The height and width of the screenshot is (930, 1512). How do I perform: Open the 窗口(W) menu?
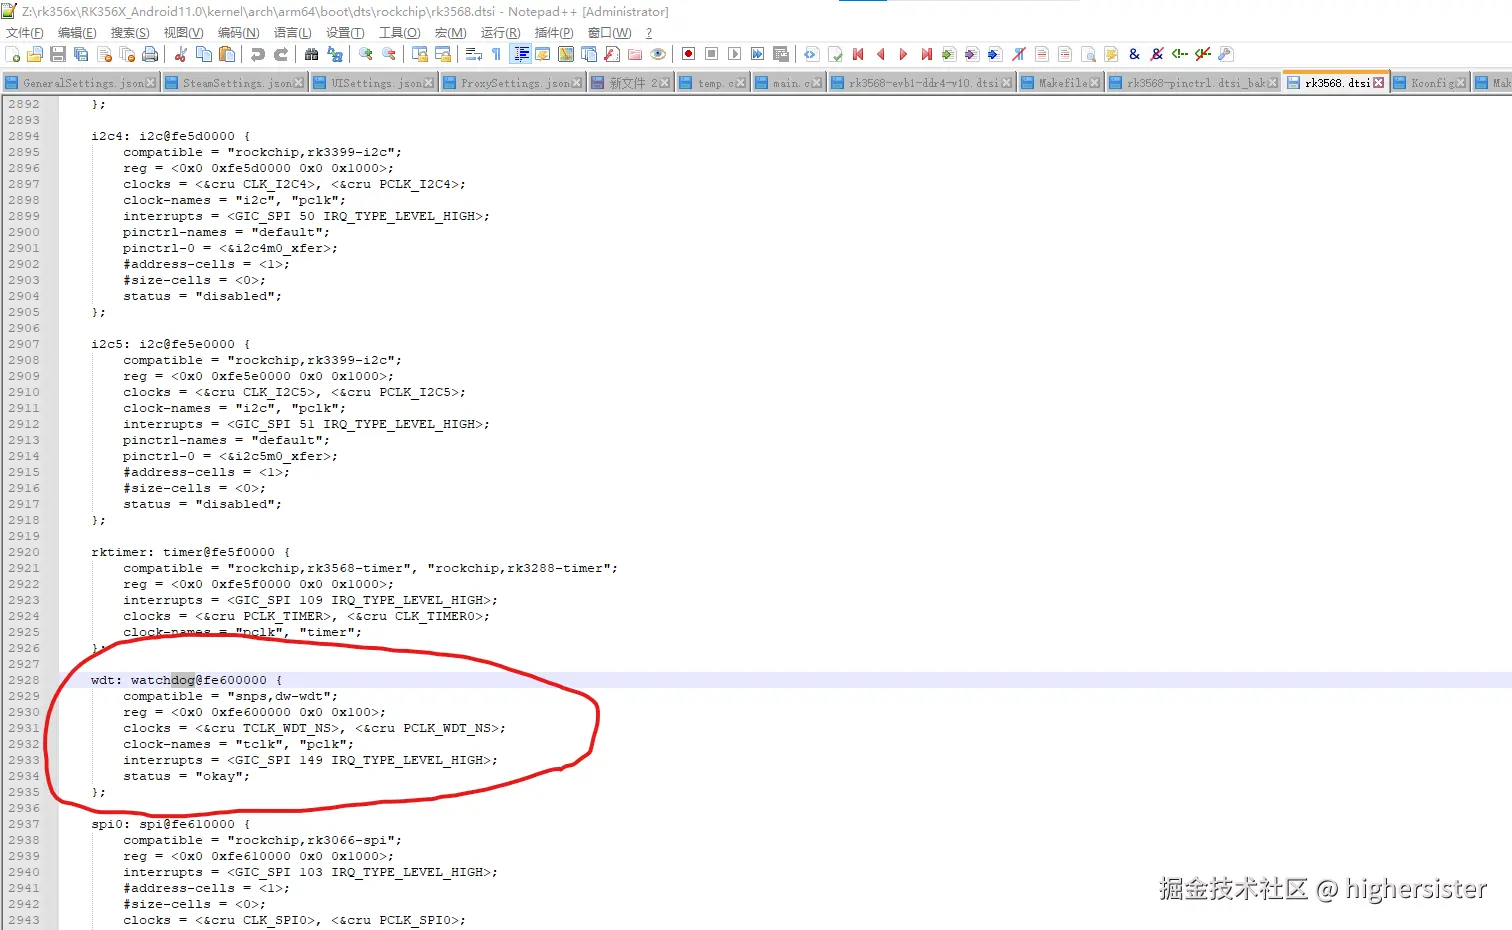(609, 33)
